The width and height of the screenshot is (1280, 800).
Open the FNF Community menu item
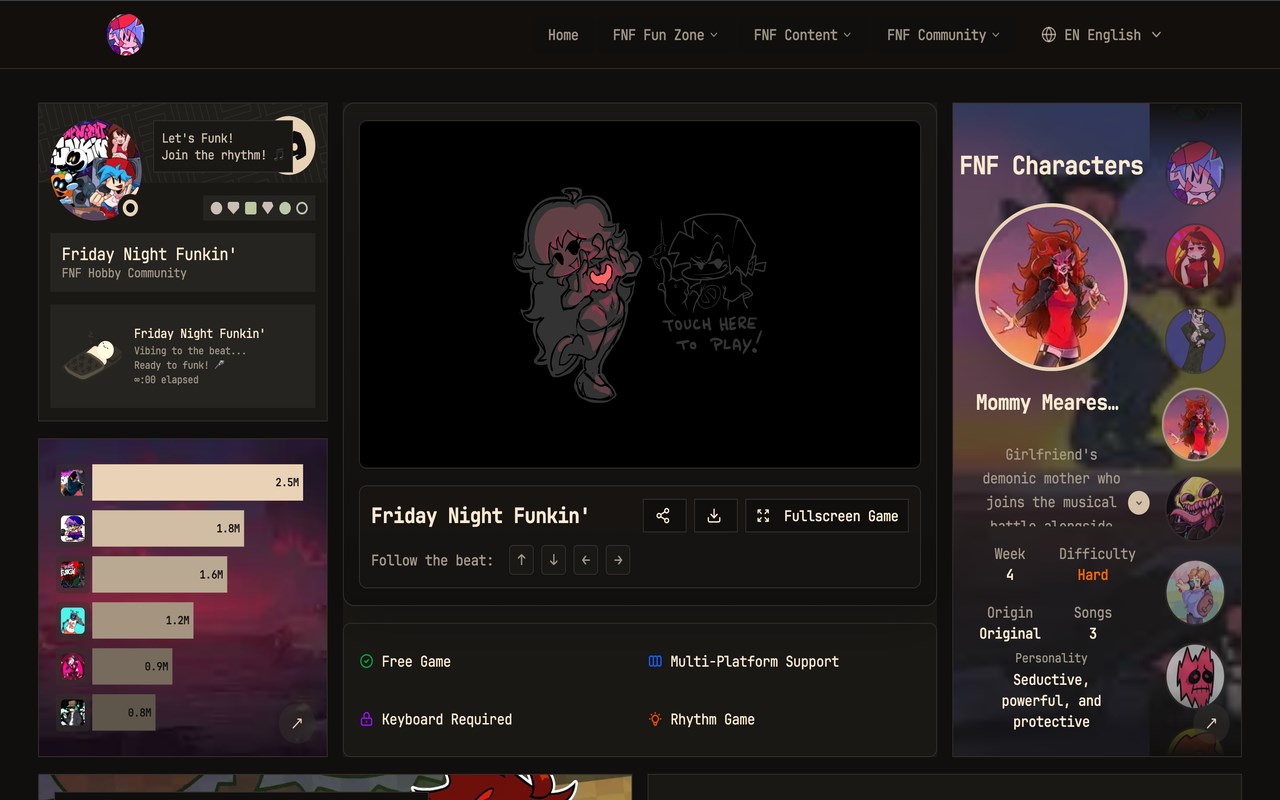point(942,34)
